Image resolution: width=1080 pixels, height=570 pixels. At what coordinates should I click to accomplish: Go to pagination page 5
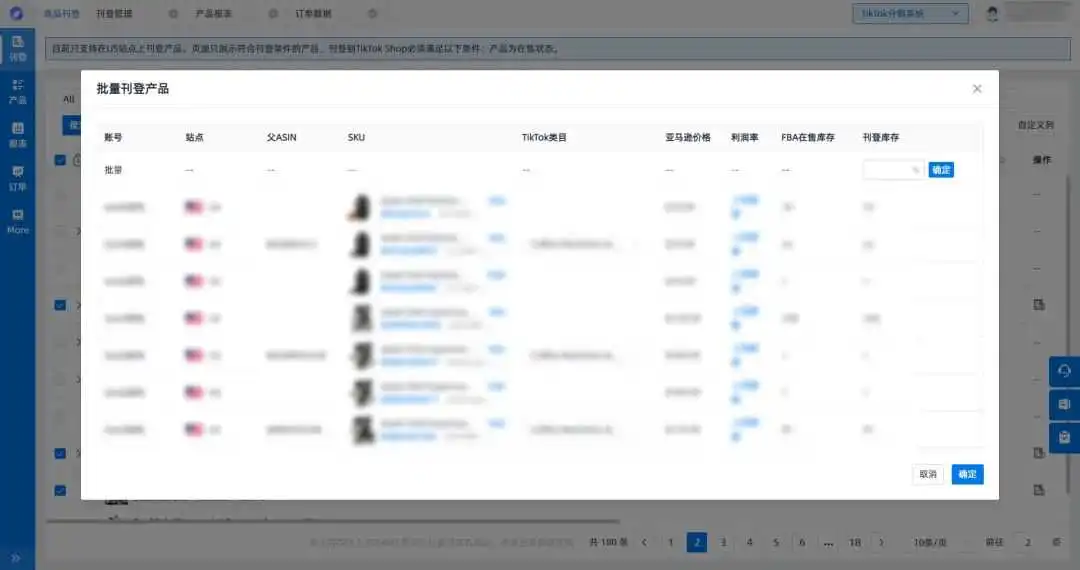click(x=776, y=542)
